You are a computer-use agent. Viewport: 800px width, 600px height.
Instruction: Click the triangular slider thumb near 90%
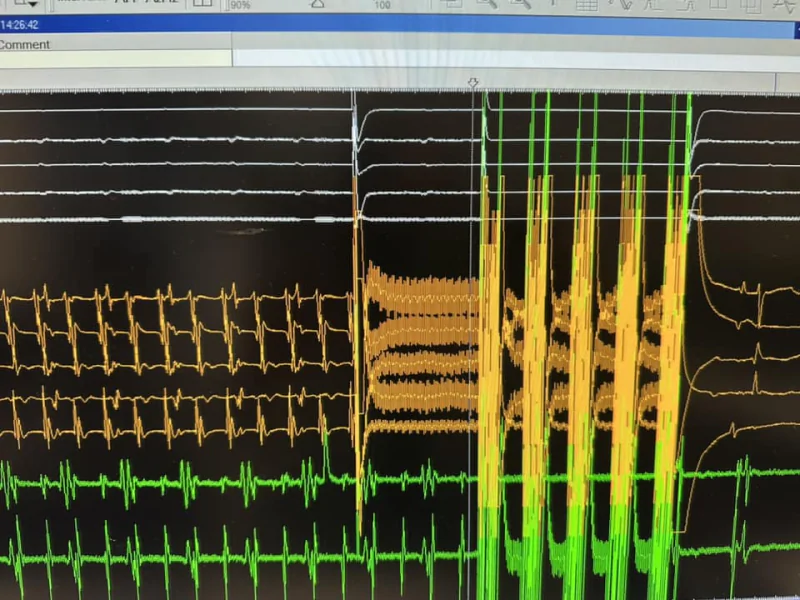317,4
